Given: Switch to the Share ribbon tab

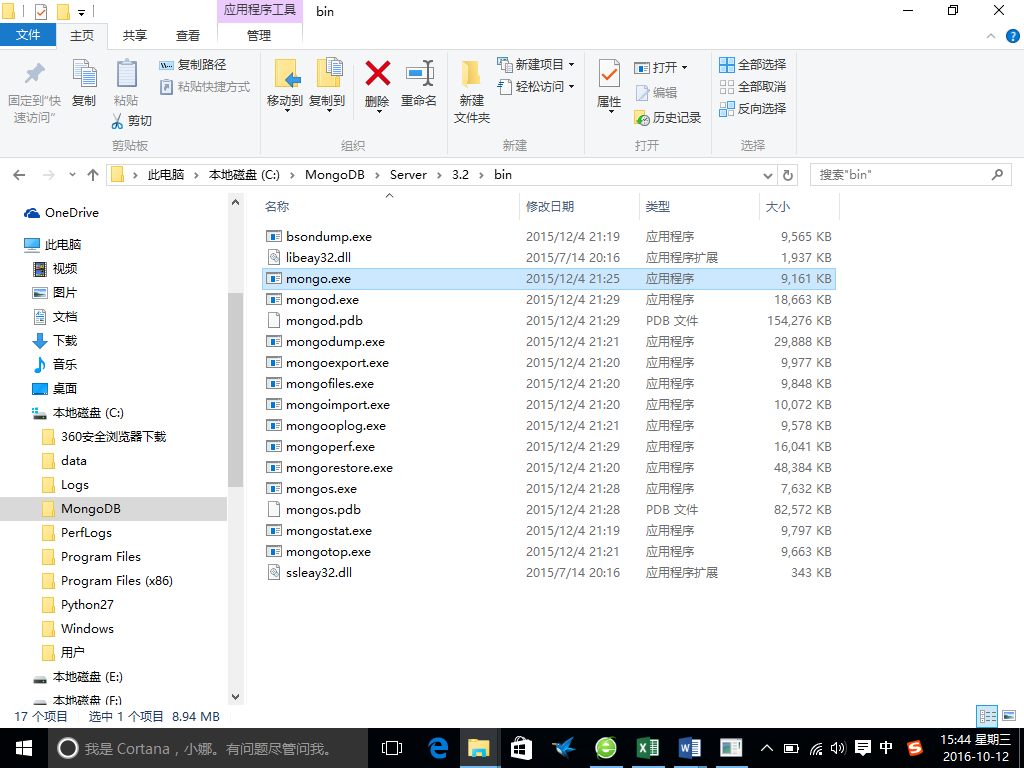Looking at the screenshot, I should (x=135, y=36).
